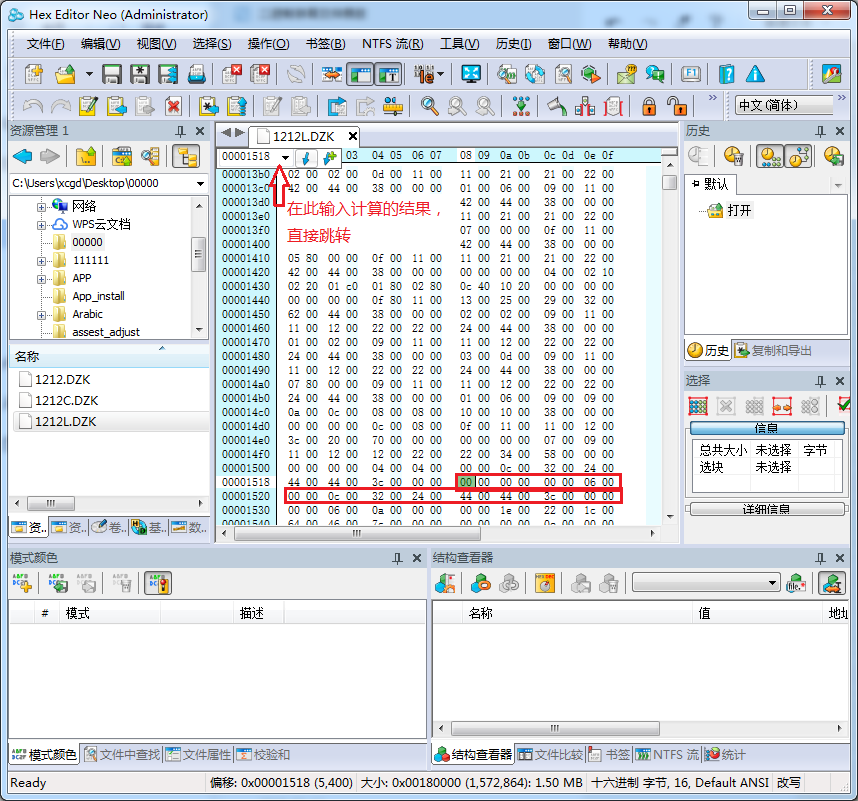Click the 详细信息 section button

point(766,509)
